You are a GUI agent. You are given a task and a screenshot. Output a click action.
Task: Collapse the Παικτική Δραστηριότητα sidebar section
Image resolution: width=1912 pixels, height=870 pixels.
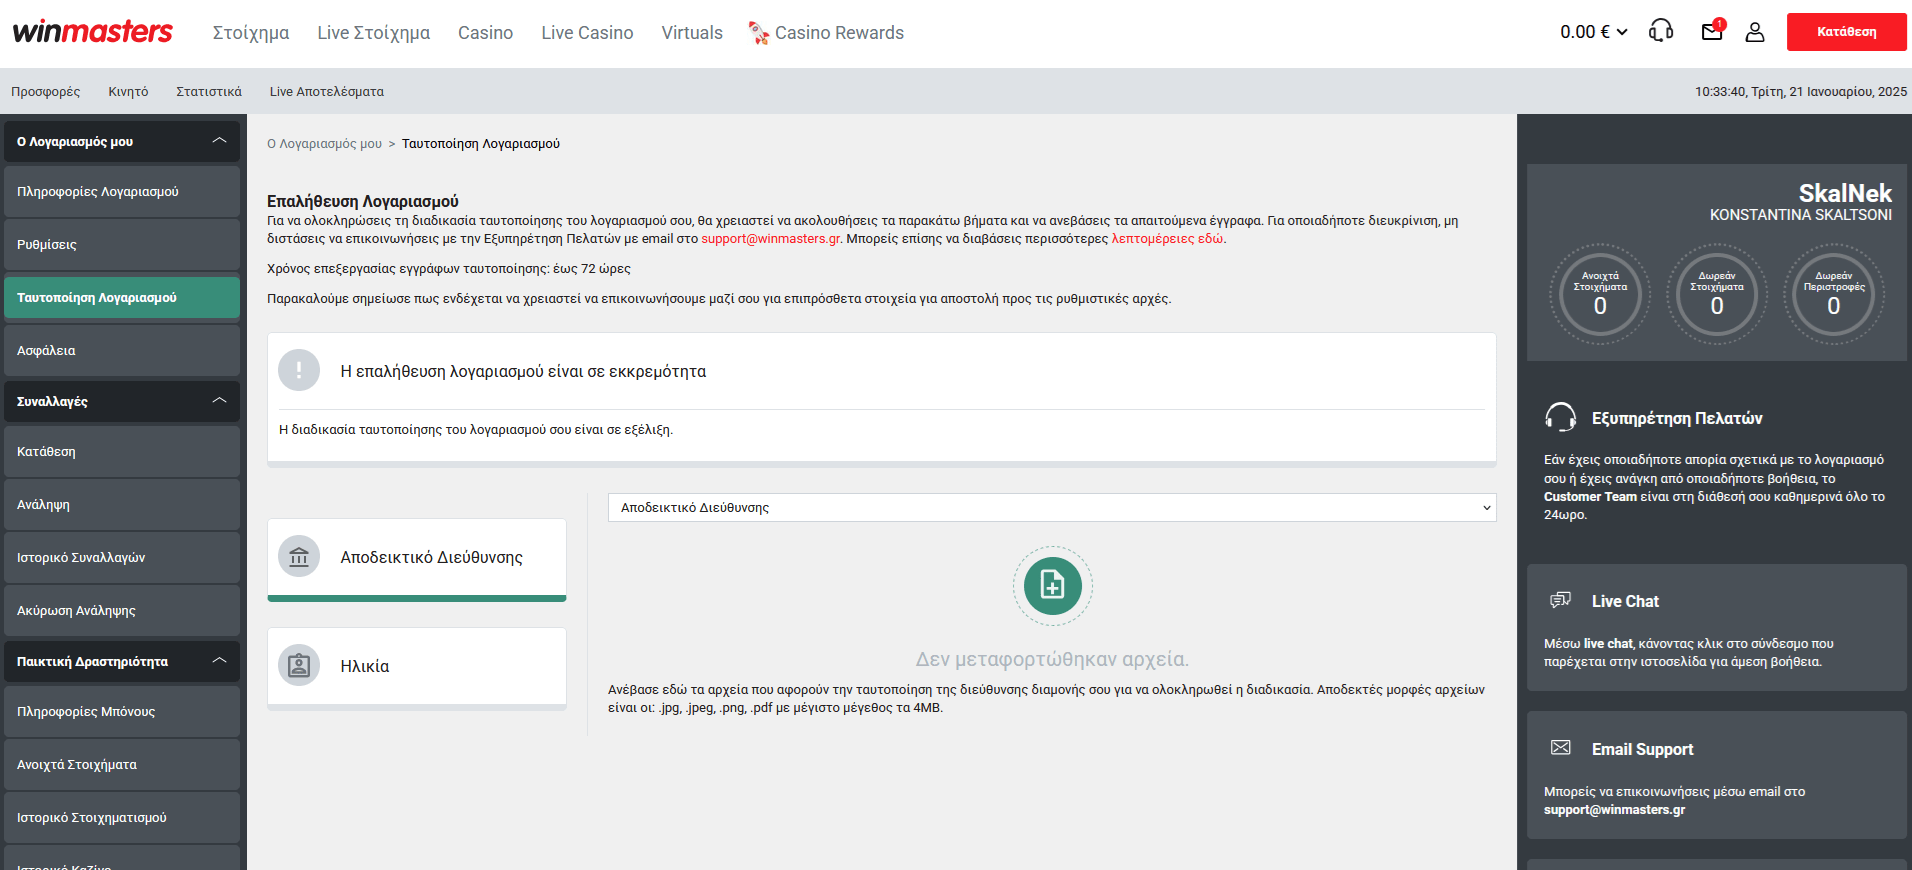click(x=219, y=661)
